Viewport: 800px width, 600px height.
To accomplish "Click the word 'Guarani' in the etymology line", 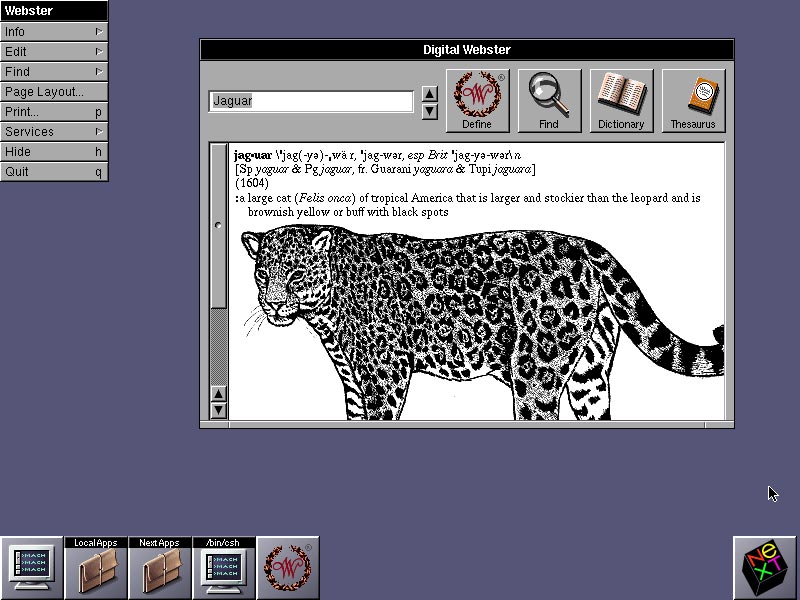I will (x=391, y=169).
